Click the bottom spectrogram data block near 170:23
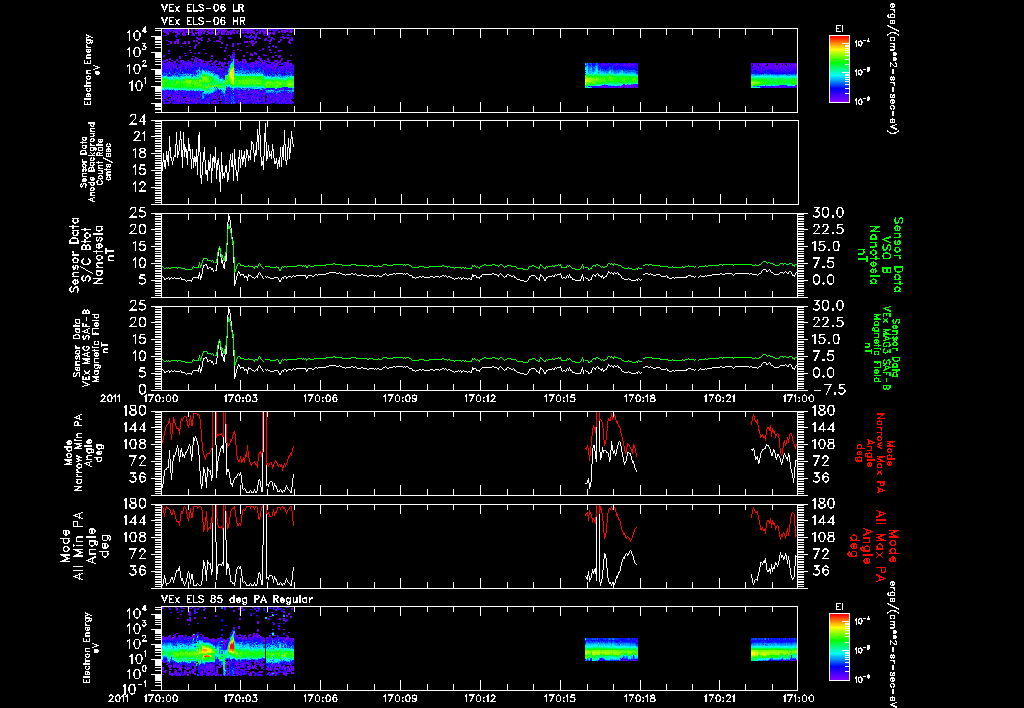This screenshot has height=708, width=1024. pyautogui.click(x=774, y=649)
